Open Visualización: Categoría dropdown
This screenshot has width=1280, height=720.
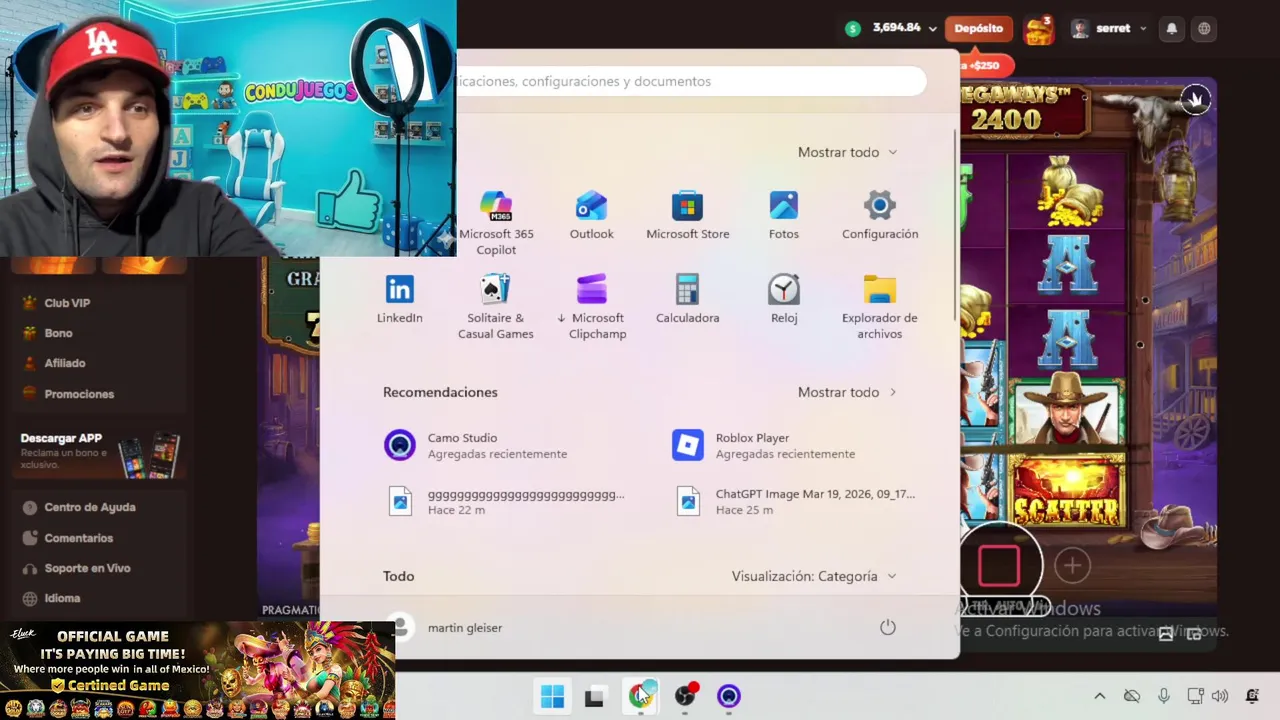point(813,576)
